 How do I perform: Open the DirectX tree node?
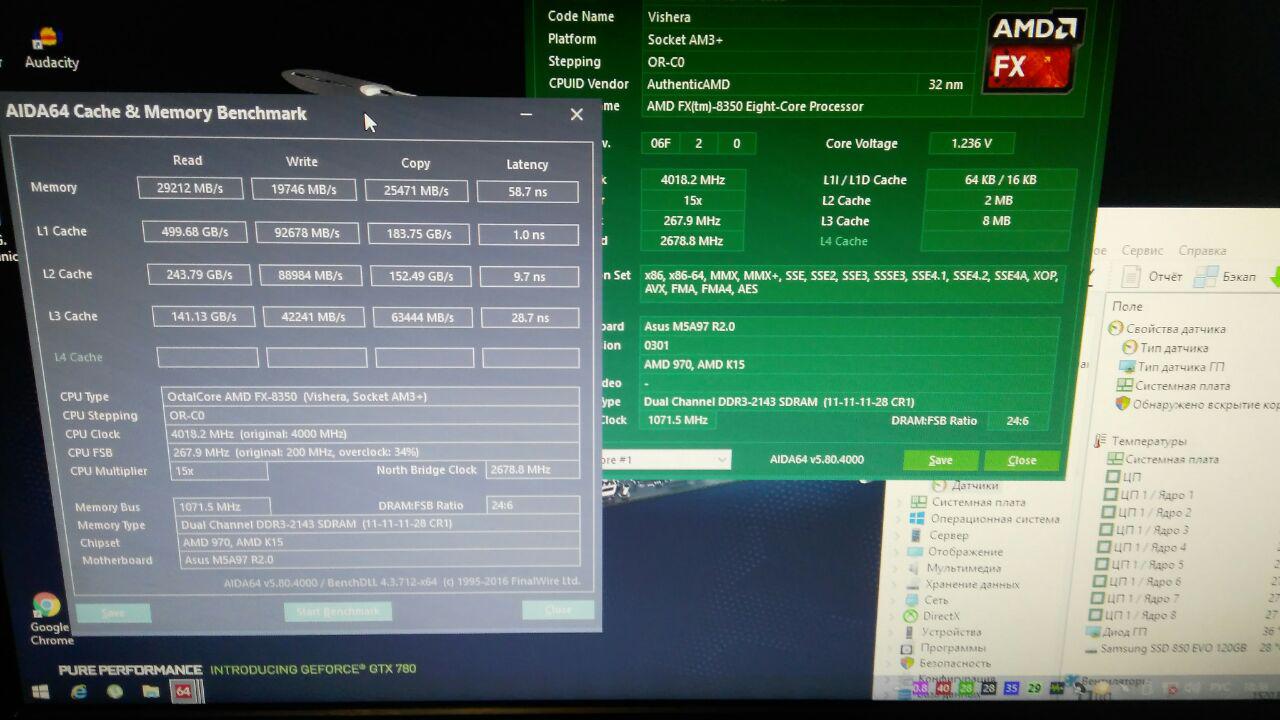pyautogui.click(x=930, y=616)
